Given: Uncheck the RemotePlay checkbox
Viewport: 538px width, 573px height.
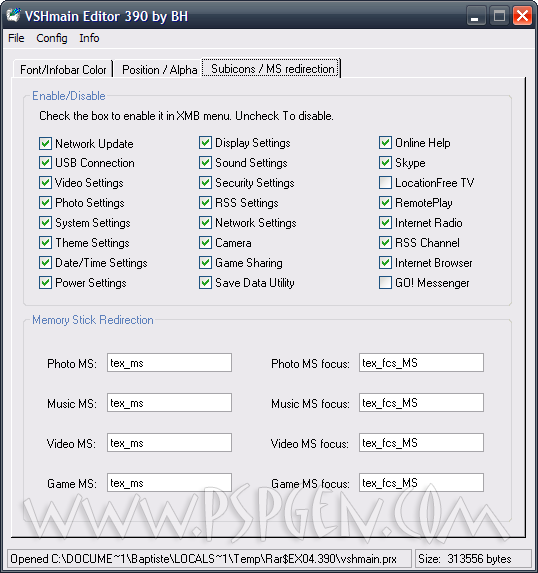Looking at the screenshot, I should 385,202.
